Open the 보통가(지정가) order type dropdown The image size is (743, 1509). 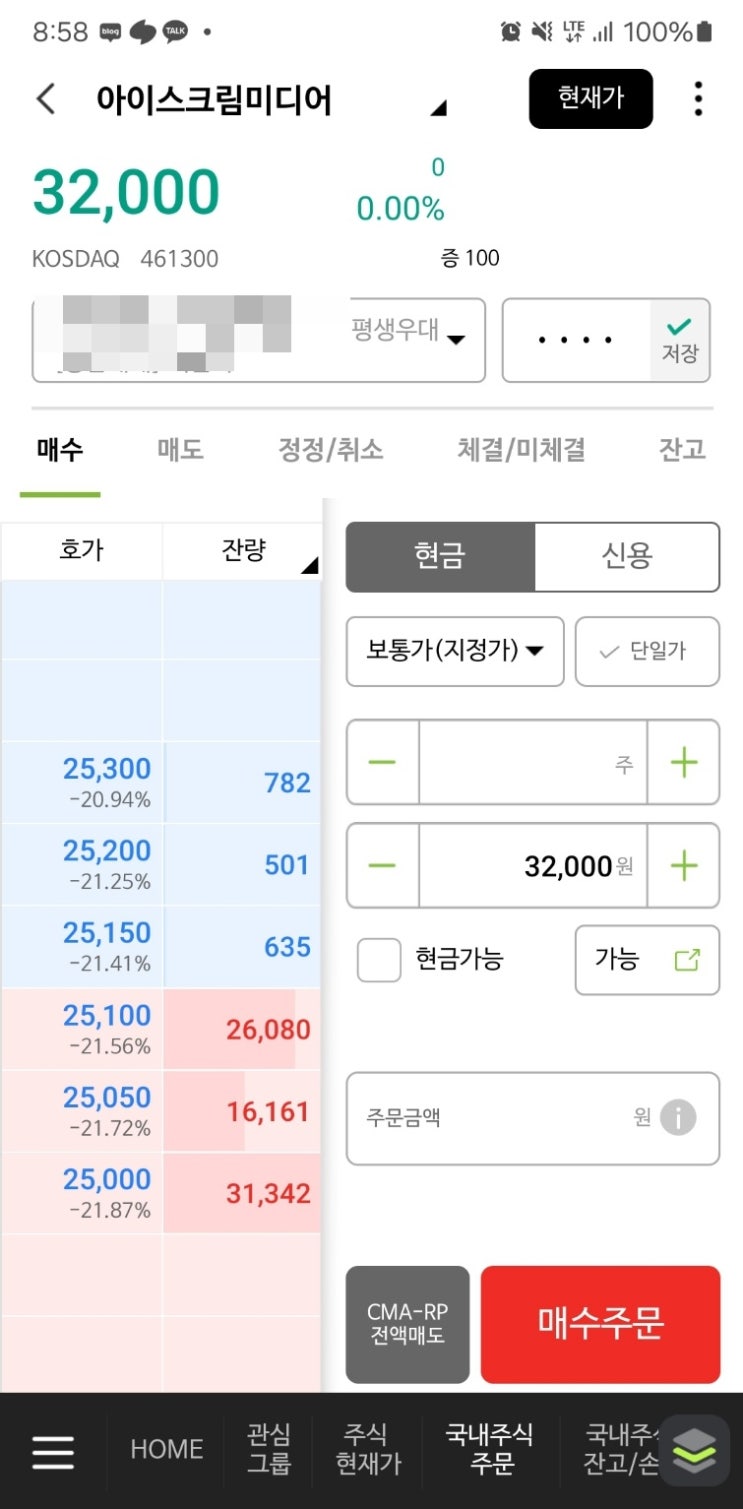point(455,652)
